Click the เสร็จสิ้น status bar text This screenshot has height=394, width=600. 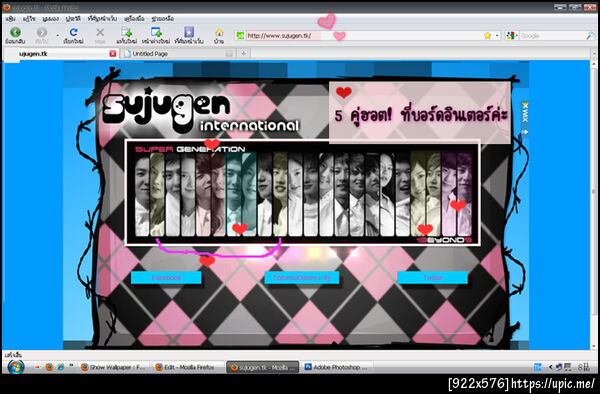[14, 355]
